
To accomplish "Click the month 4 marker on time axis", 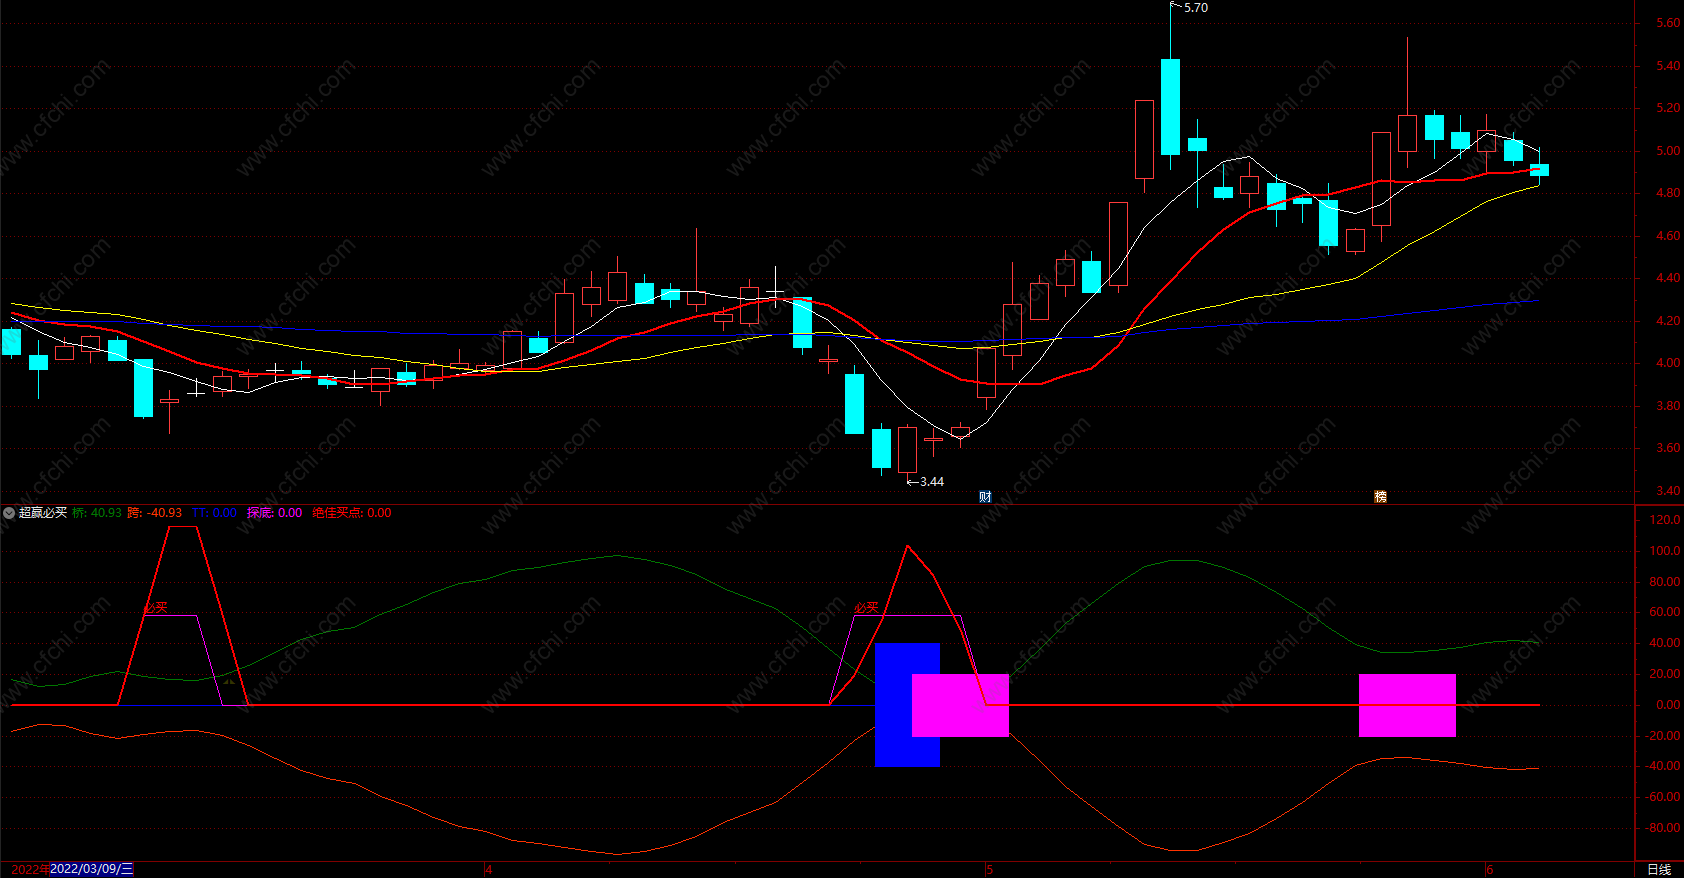I will [x=488, y=870].
